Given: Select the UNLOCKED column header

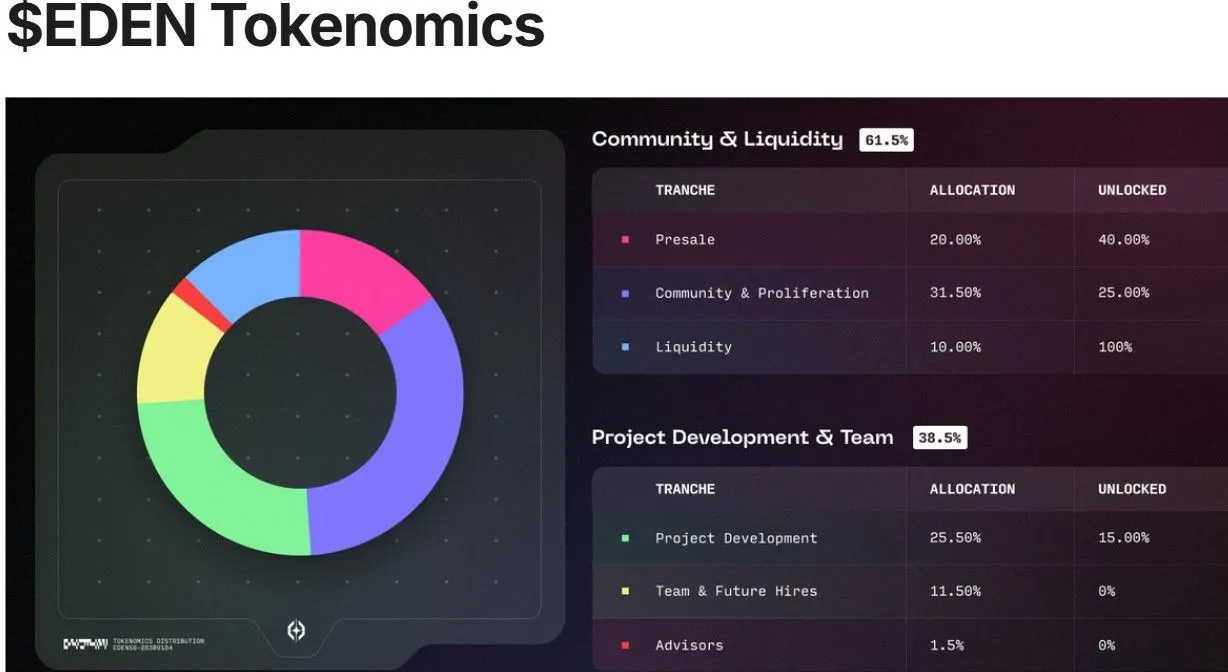Looking at the screenshot, I should [1130, 190].
